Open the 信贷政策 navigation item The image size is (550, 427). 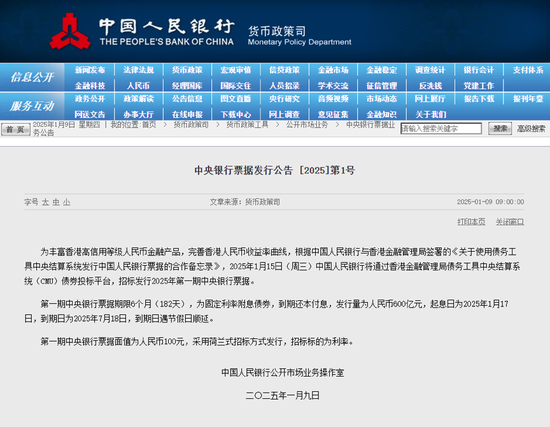click(x=284, y=70)
